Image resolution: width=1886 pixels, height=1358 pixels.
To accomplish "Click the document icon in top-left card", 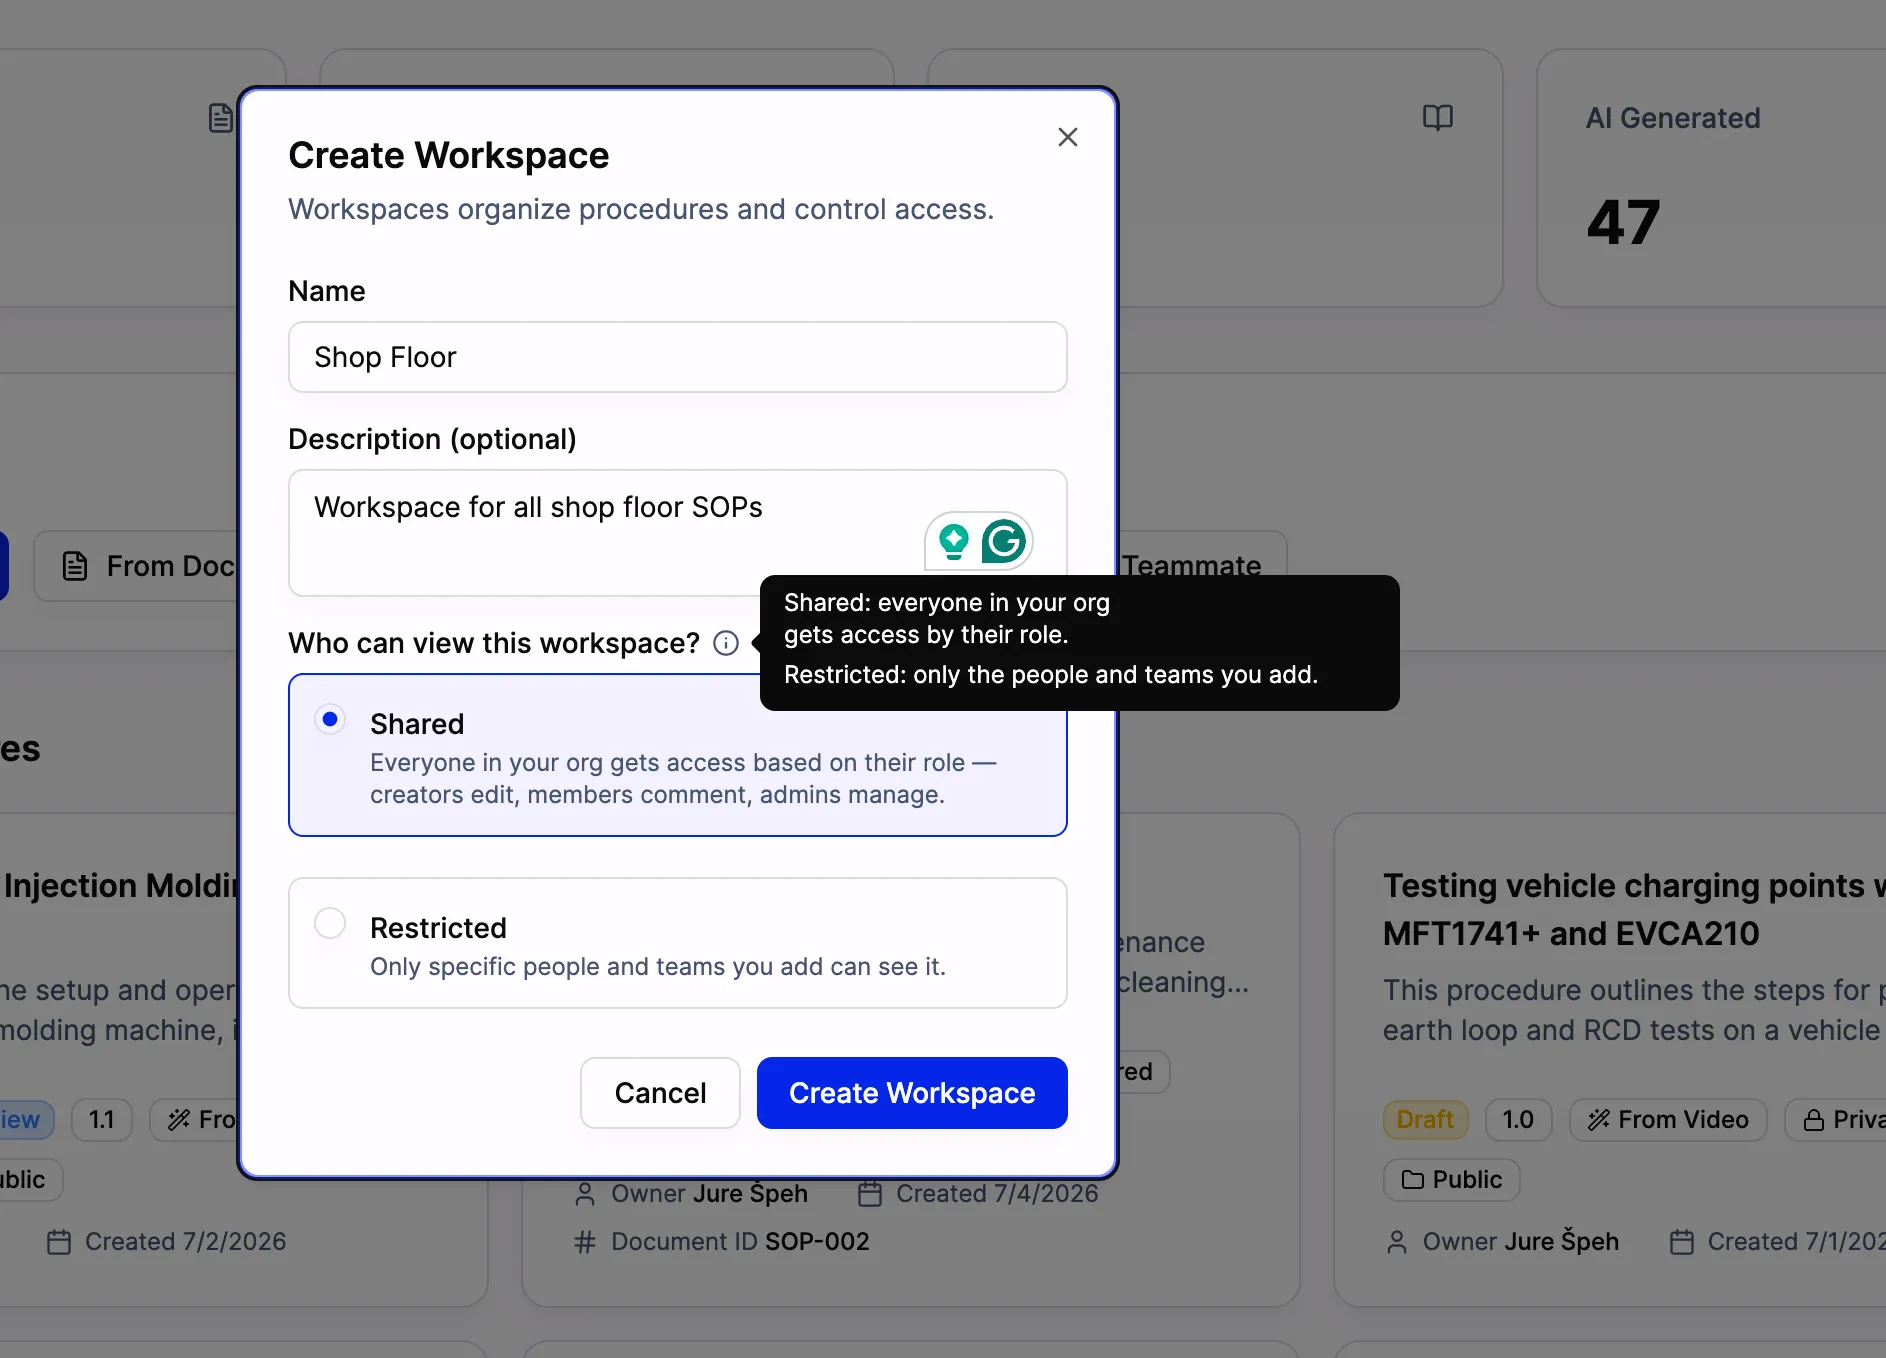I will click(221, 118).
